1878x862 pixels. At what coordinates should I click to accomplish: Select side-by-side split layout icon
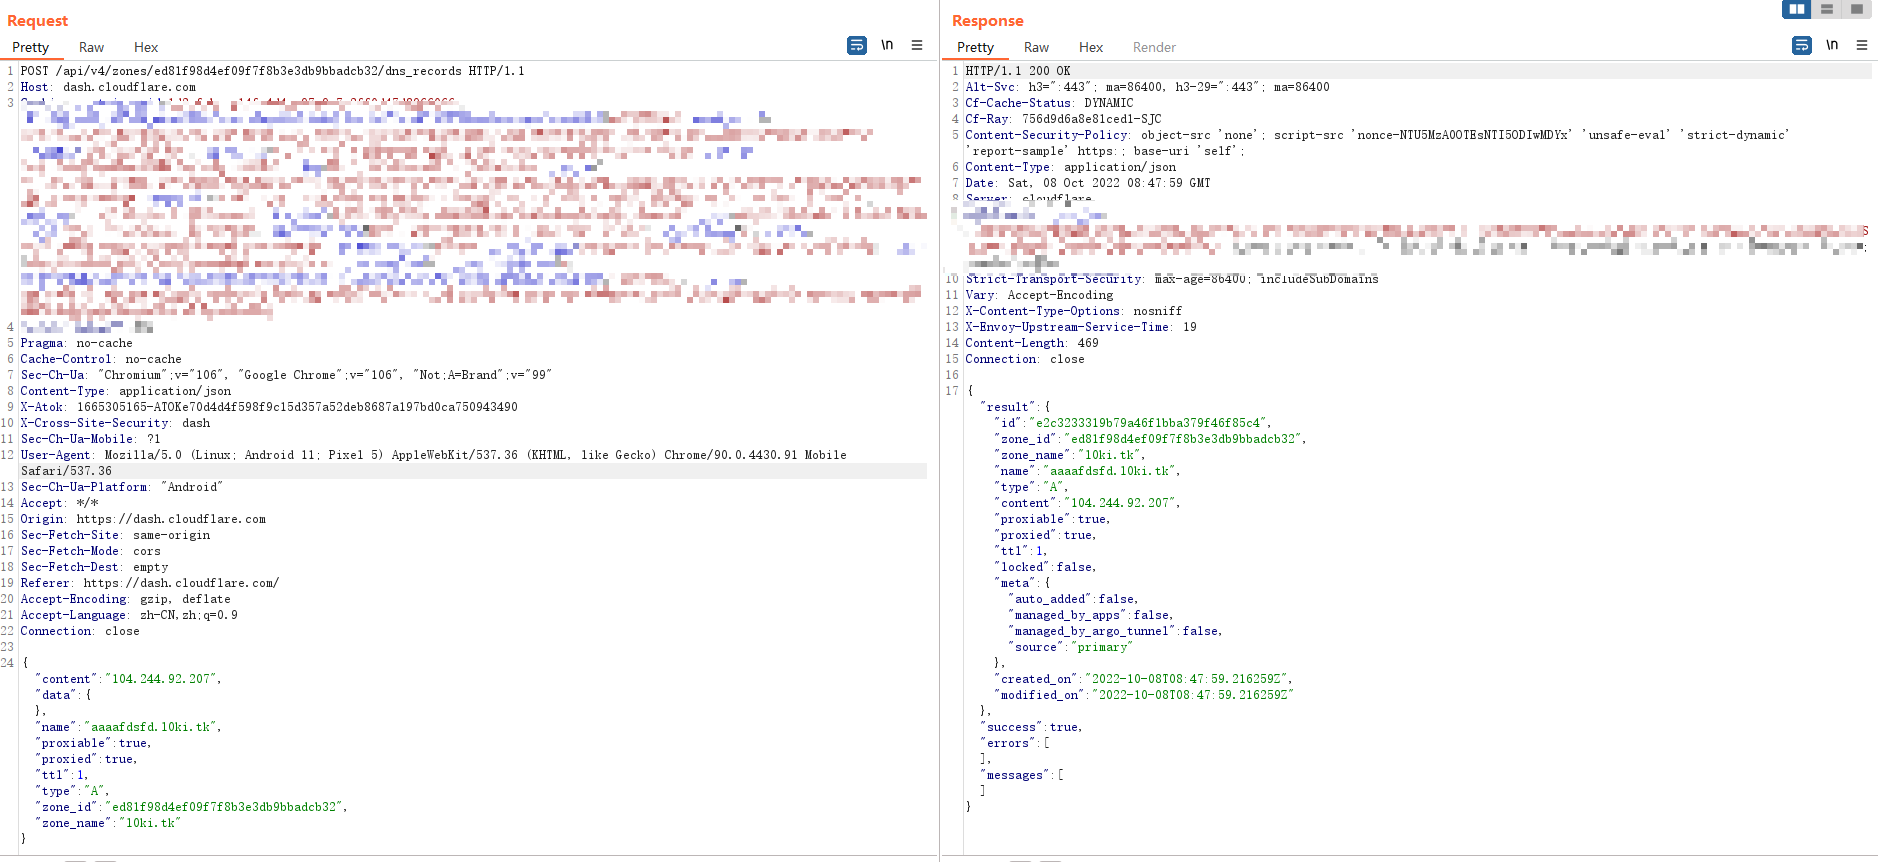coord(1797,9)
